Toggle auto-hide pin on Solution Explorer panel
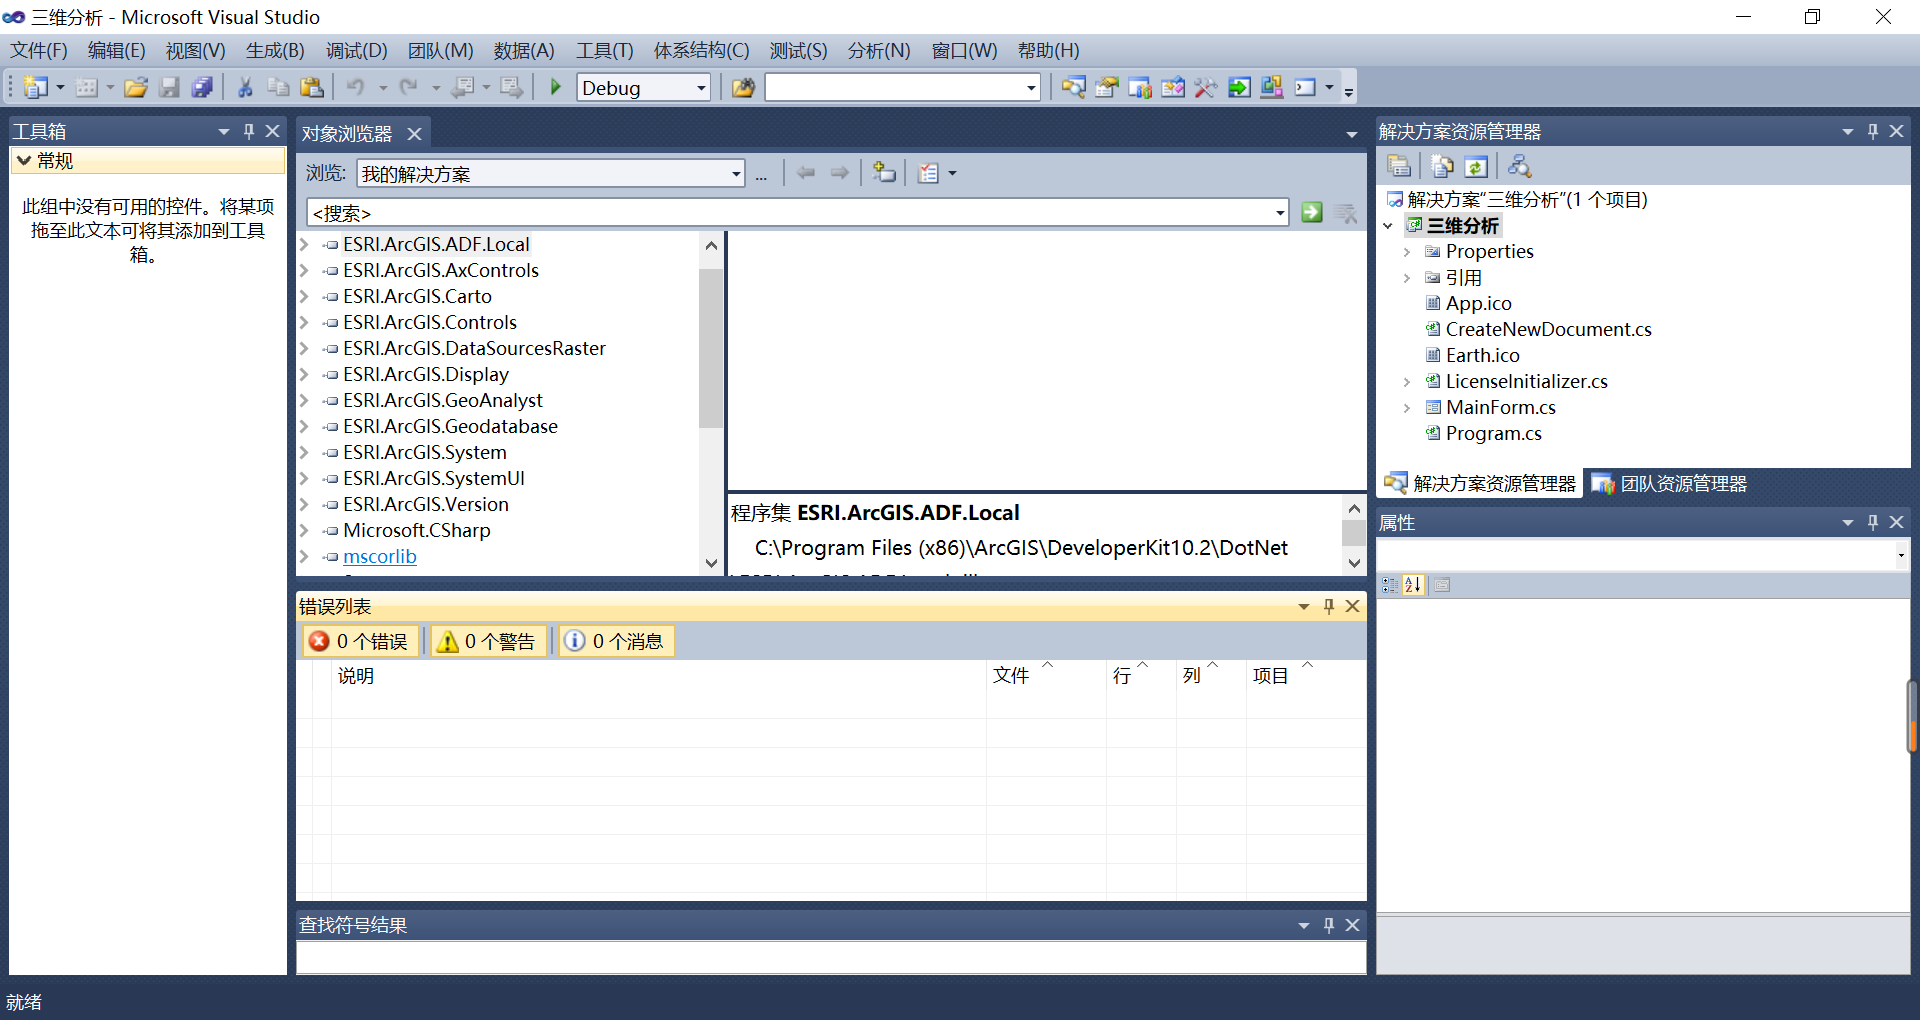The width and height of the screenshot is (1920, 1020). (1873, 131)
